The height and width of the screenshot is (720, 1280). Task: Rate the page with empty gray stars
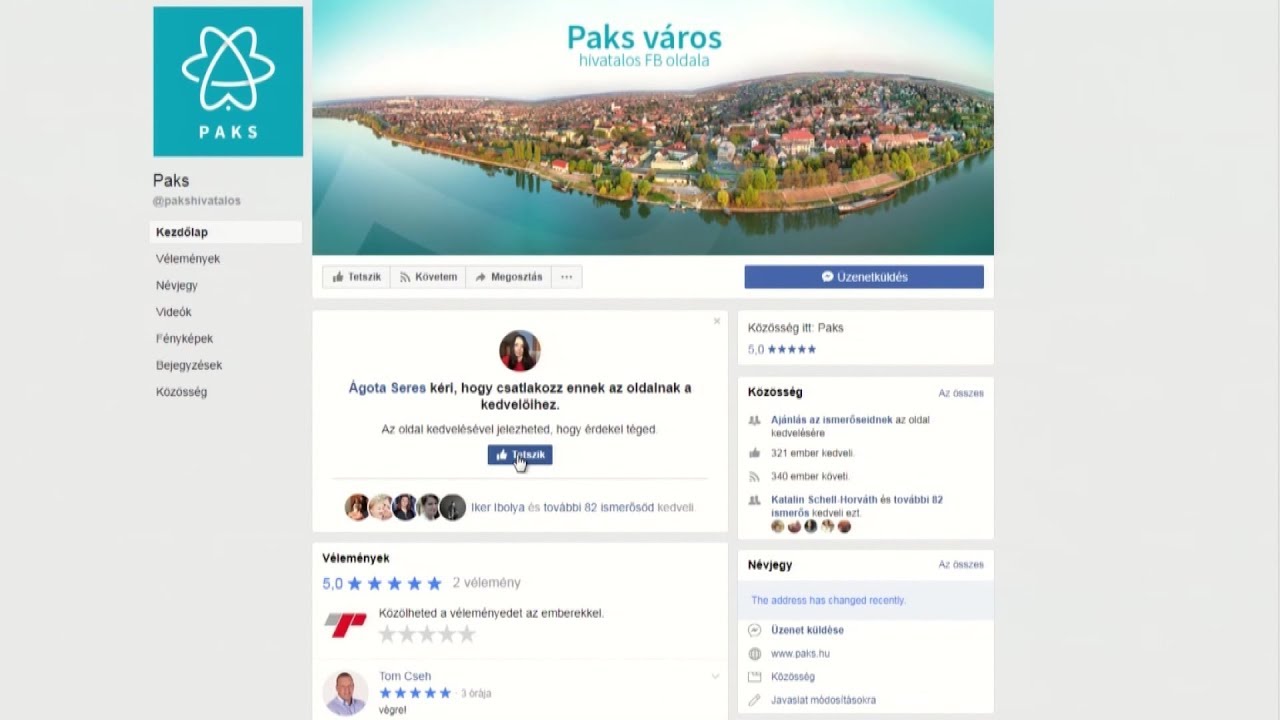[x=427, y=634]
